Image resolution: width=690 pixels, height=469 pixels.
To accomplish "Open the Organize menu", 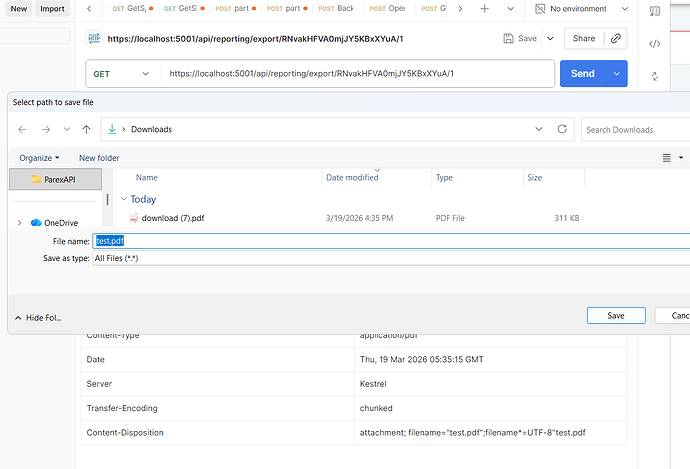I will tap(39, 158).
